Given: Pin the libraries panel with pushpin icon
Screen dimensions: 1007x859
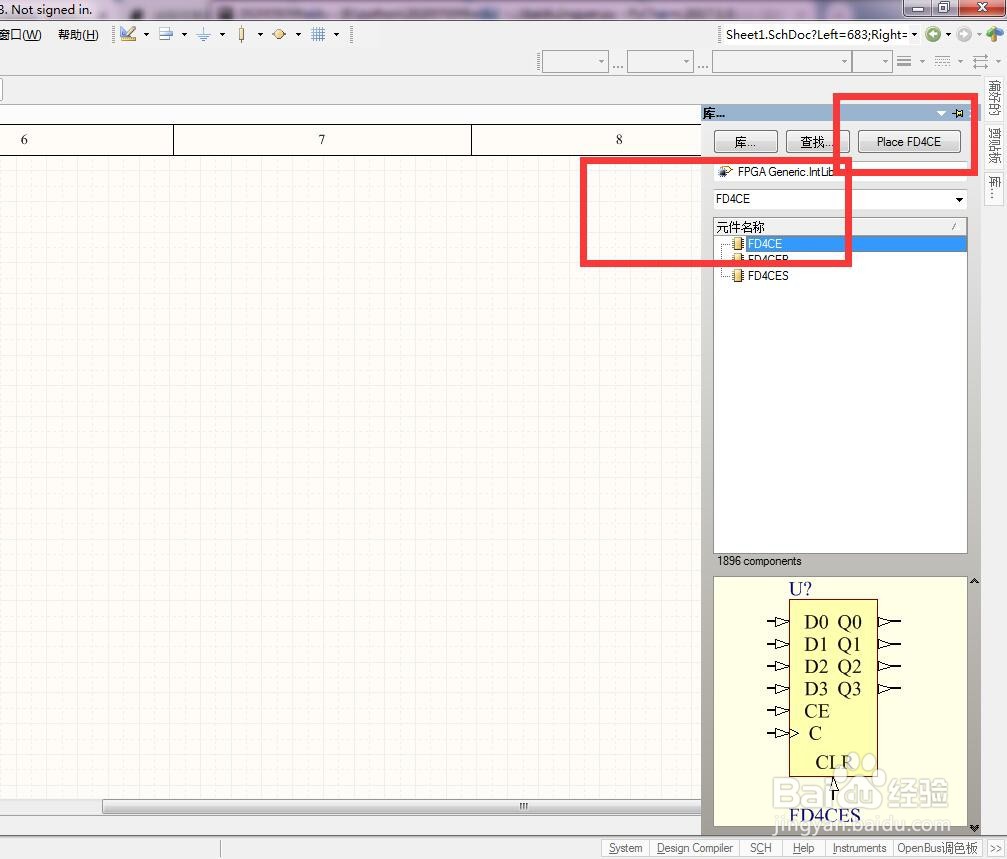Looking at the screenshot, I should (958, 113).
